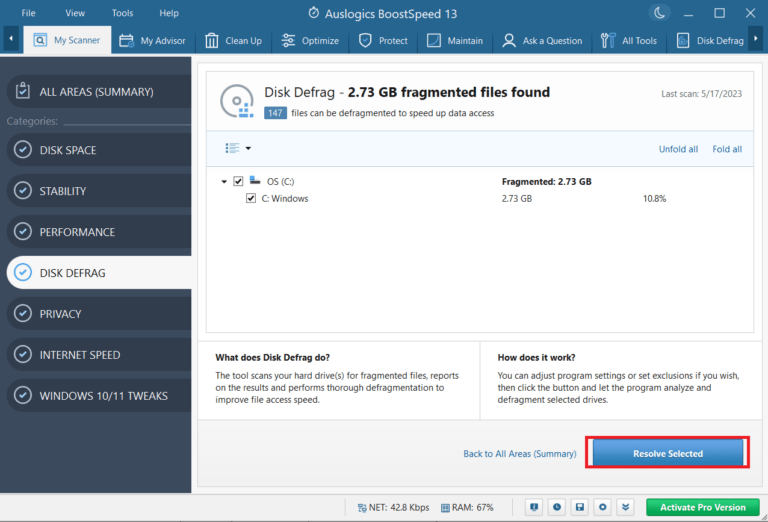Viewport: 768px width, 522px height.
Task: Click Back to All Areas (Summary) link
Action: (519, 454)
